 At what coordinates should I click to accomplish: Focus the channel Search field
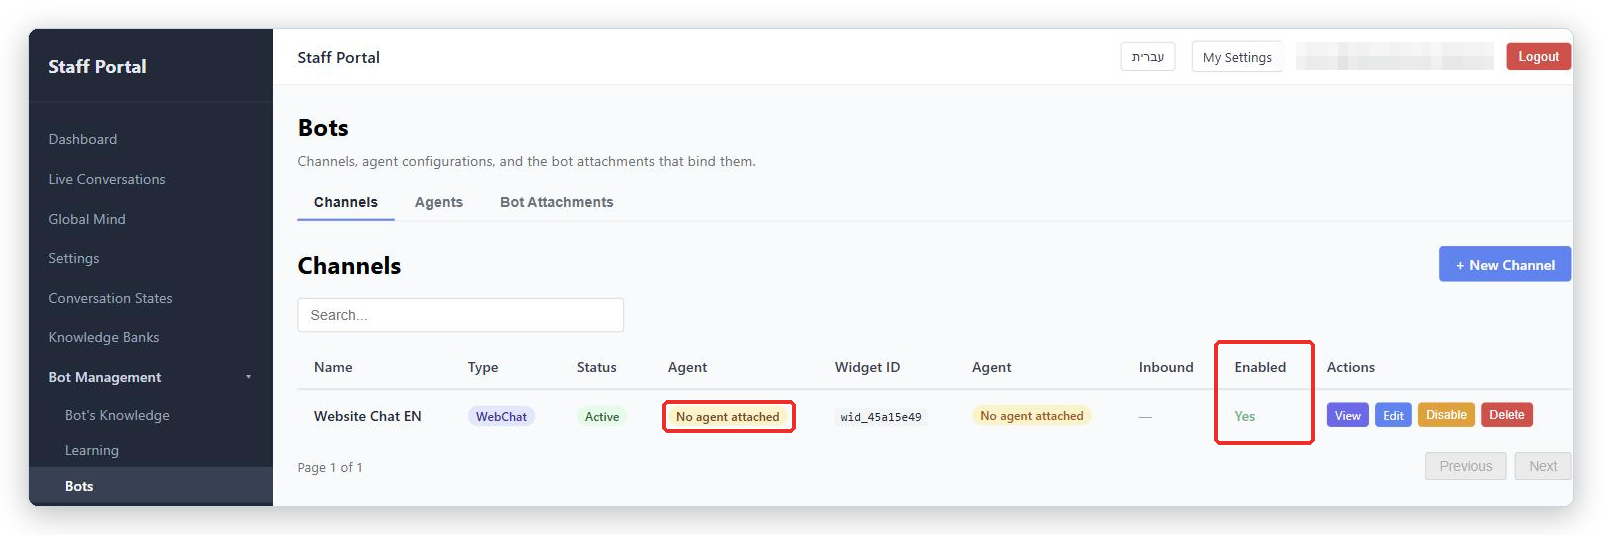(x=461, y=315)
